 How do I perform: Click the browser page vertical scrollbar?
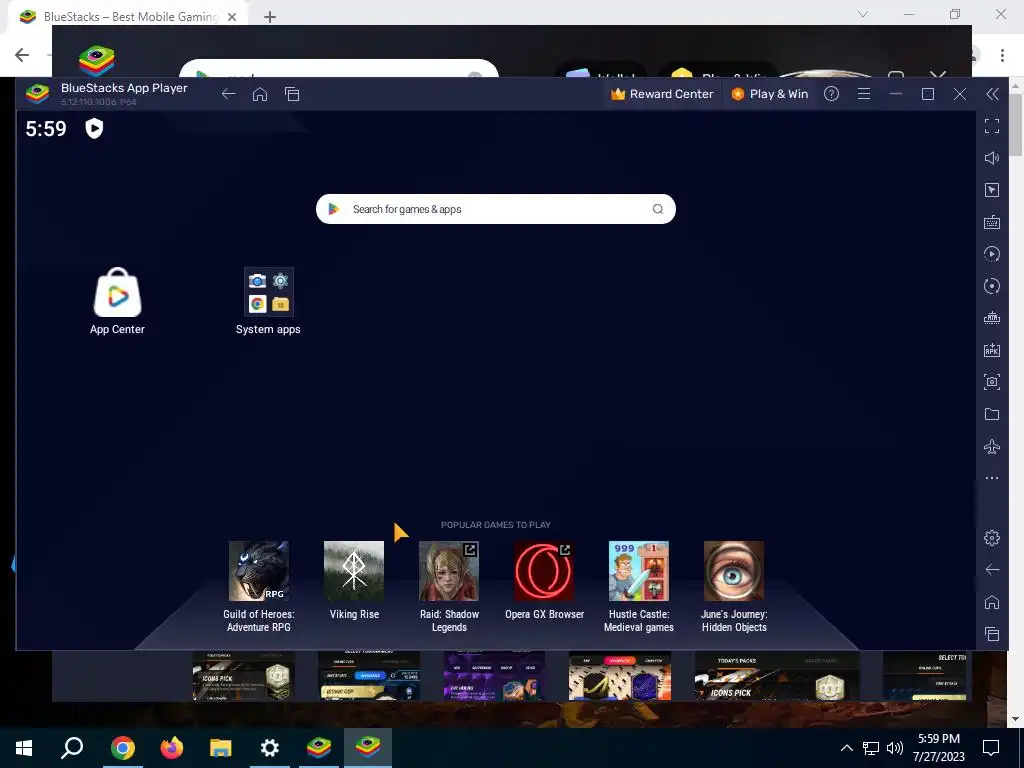coord(1016,124)
